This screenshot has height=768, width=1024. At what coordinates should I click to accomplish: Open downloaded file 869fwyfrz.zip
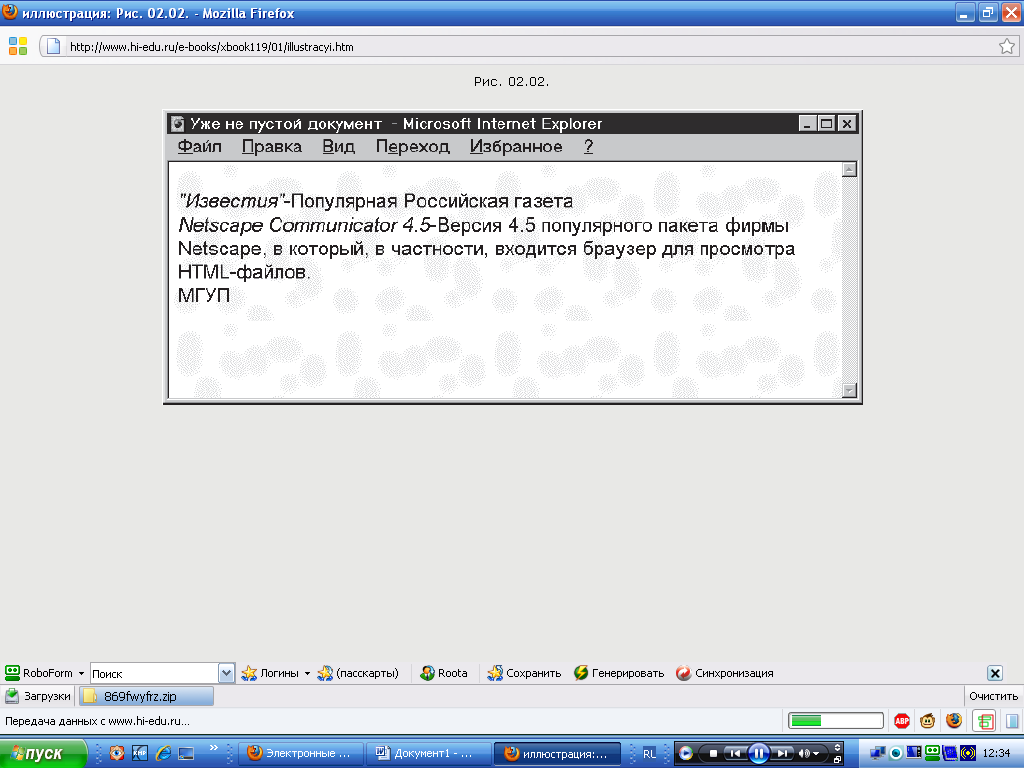coord(146,696)
